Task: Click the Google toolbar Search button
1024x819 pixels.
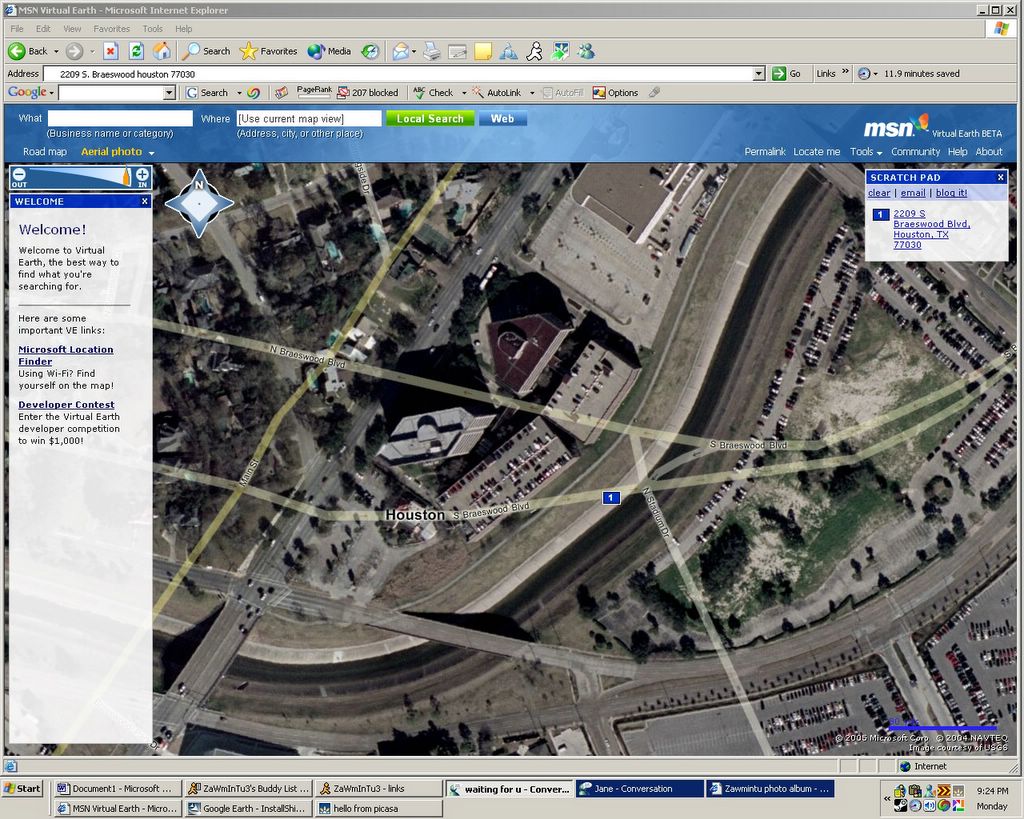Action: [207, 93]
